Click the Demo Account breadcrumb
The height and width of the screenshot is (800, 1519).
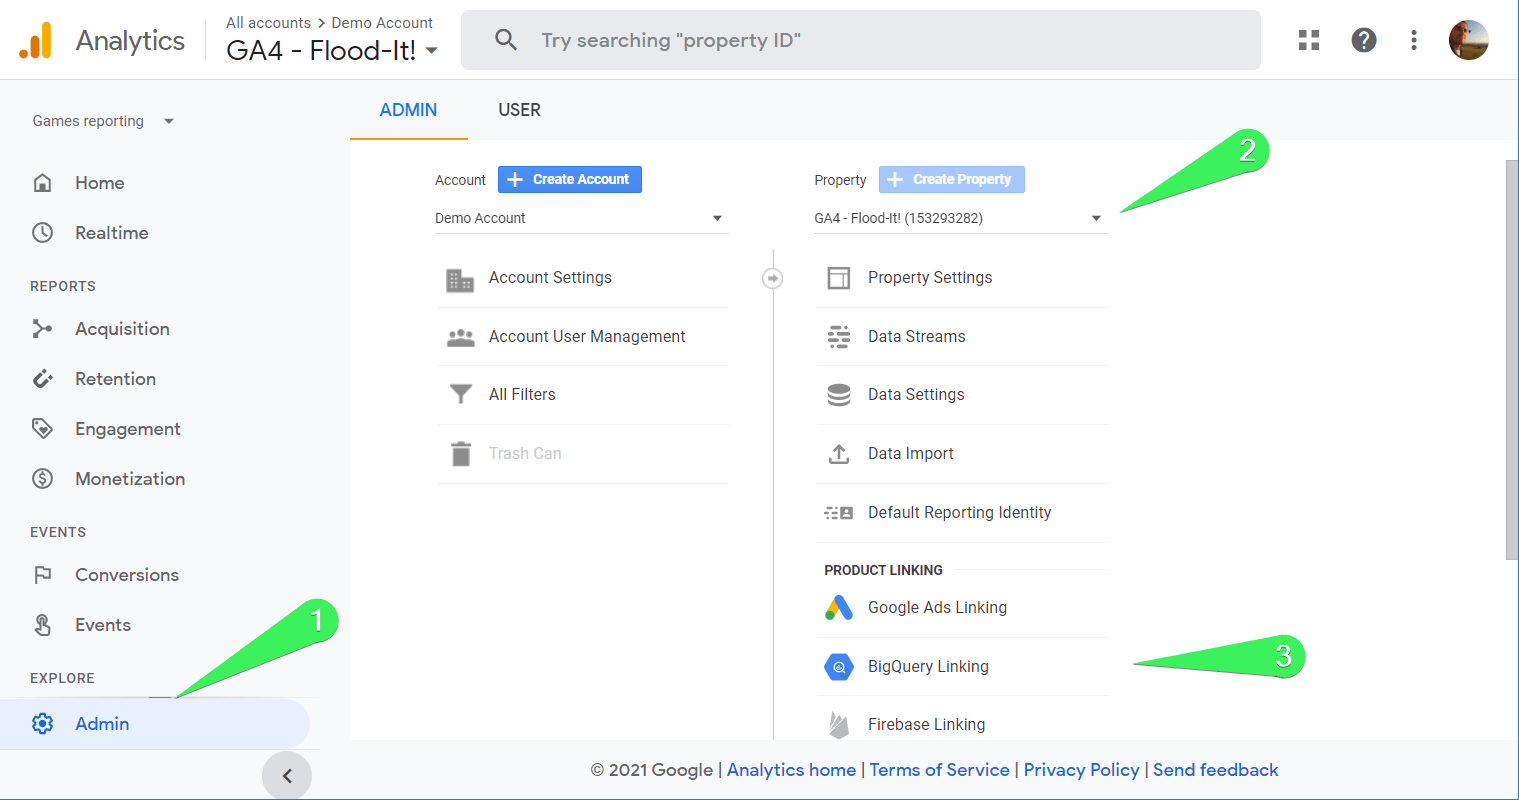click(382, 22)
